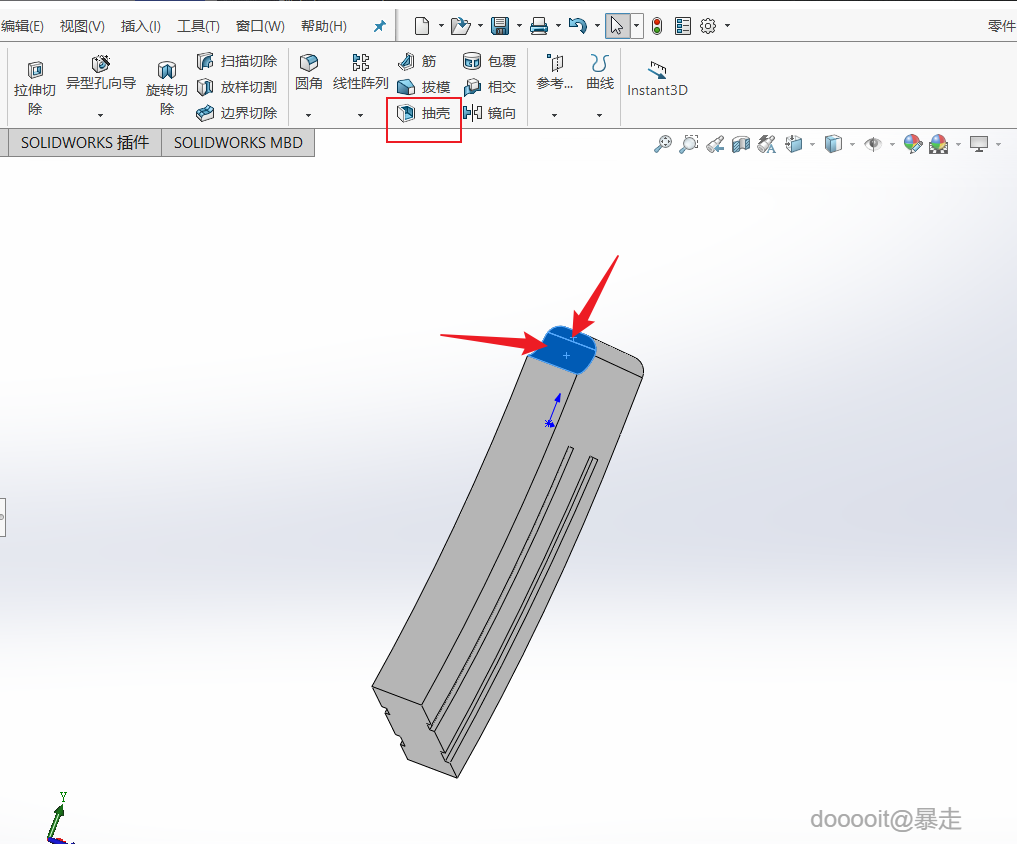This screenshot has height=844, width=1017.
Task: Click the Undo arrow icon
Action: [577, 26]
